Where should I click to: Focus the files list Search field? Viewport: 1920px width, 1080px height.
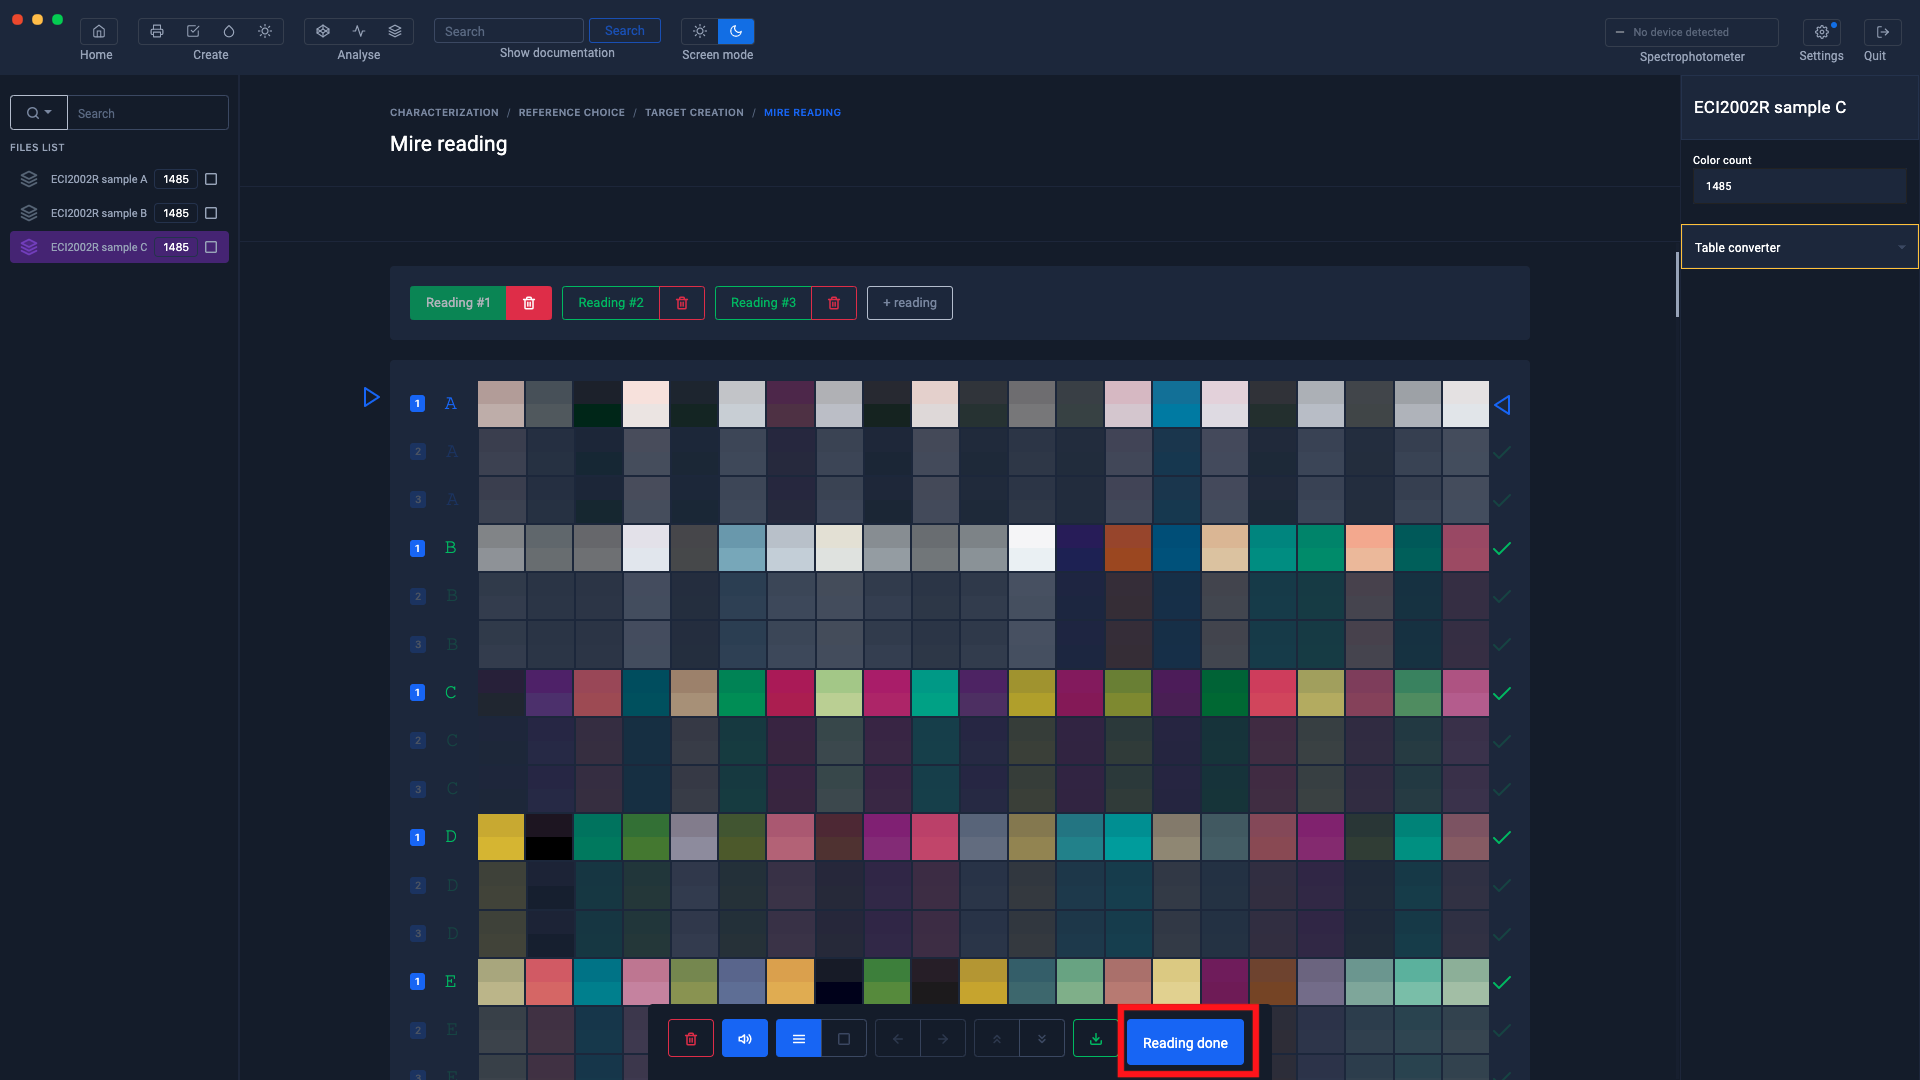[148, 113]
